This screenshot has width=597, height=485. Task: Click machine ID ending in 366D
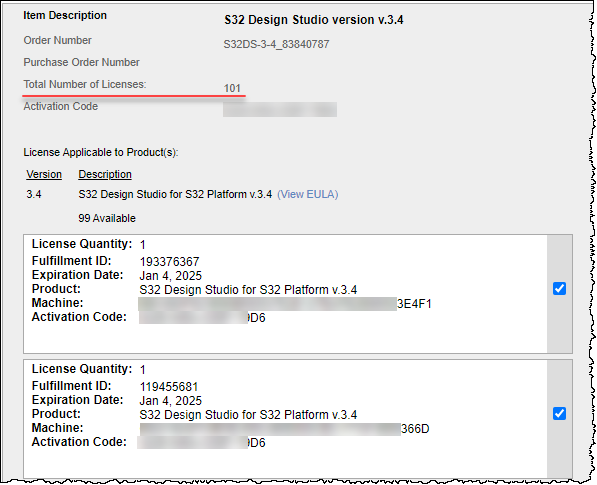[x=284, y=429]
